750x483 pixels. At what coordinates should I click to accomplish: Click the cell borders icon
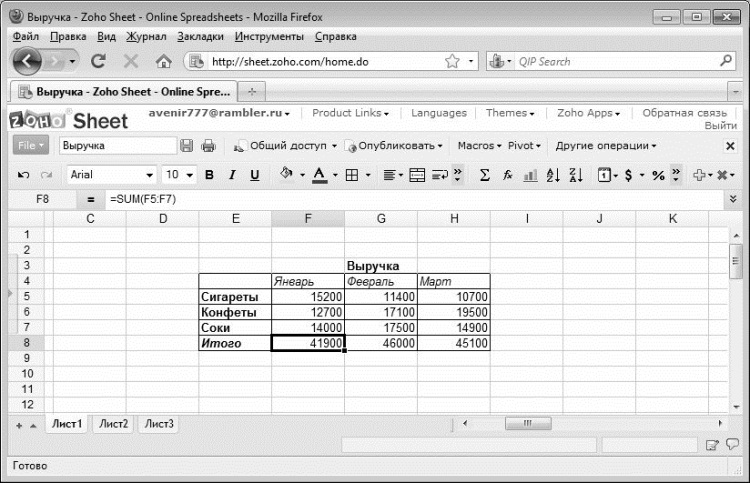[x=352, y=175]
